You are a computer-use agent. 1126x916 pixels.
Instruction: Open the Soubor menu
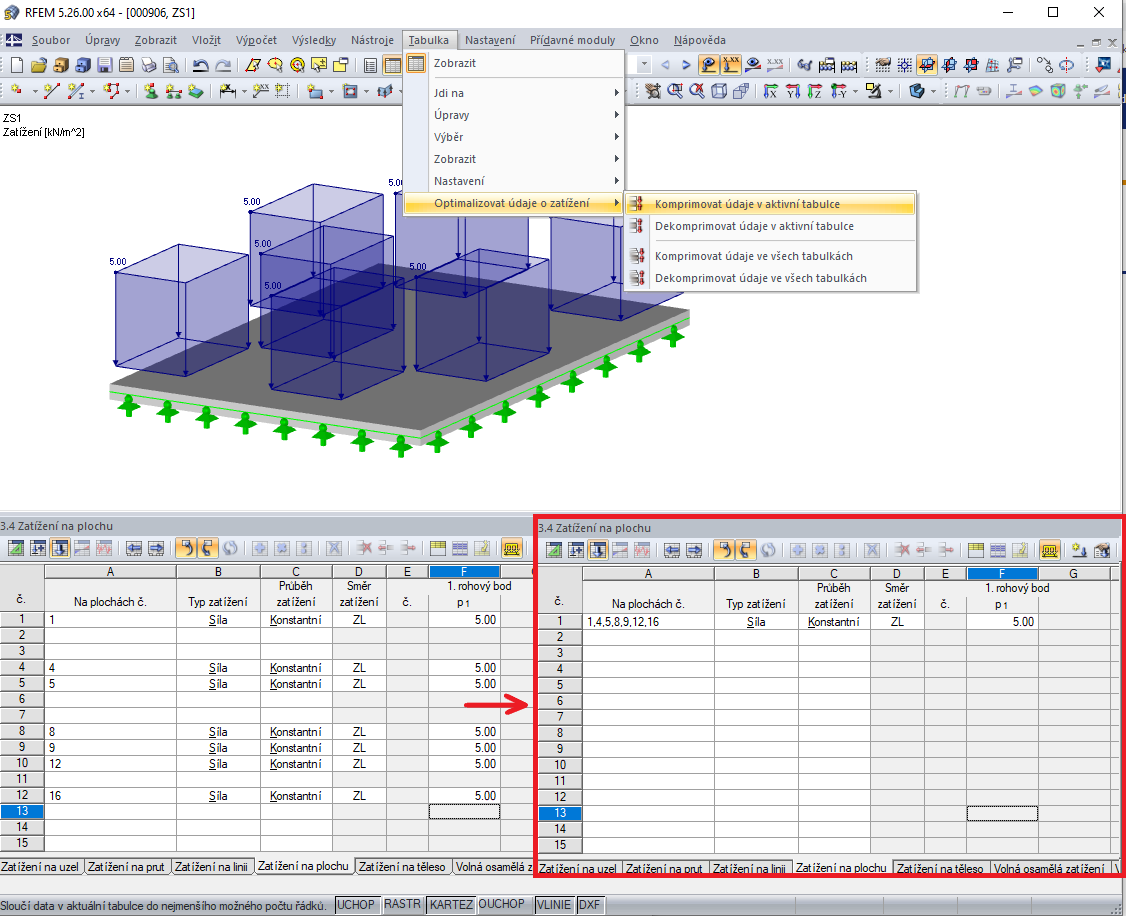pos(51,40)
